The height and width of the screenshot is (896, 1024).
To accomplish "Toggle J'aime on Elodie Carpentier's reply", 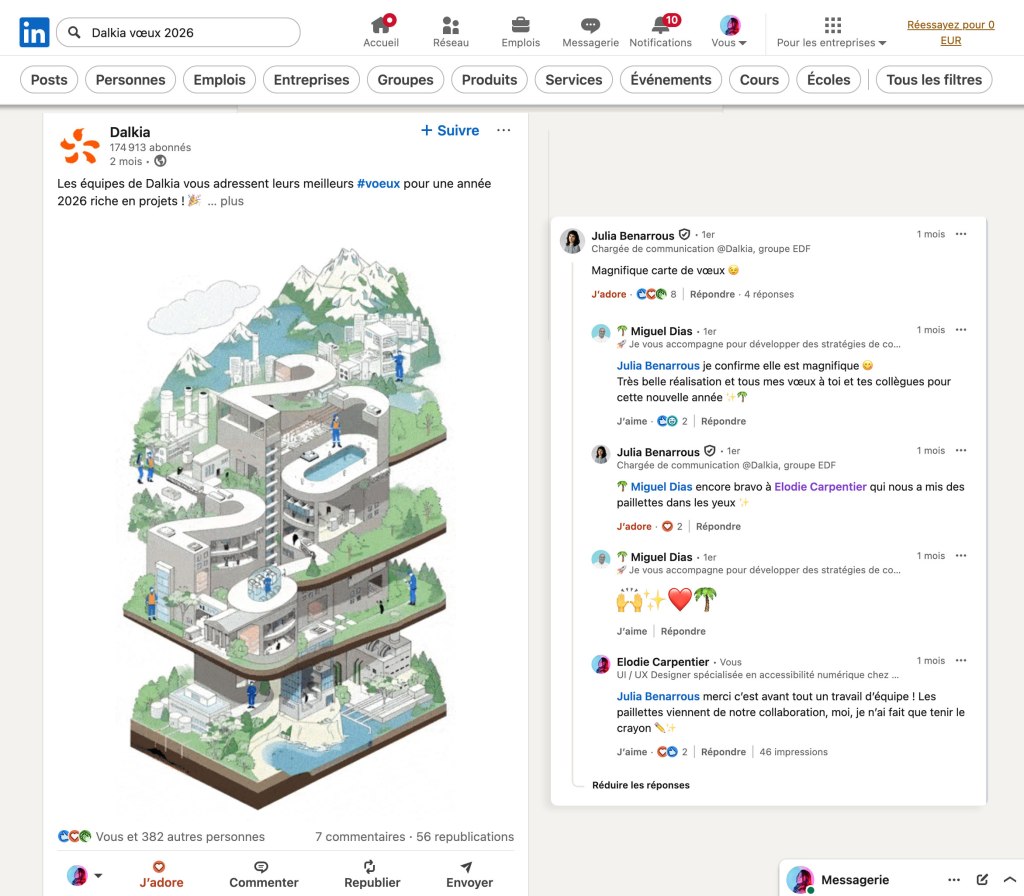I will [x=631, y=752].
